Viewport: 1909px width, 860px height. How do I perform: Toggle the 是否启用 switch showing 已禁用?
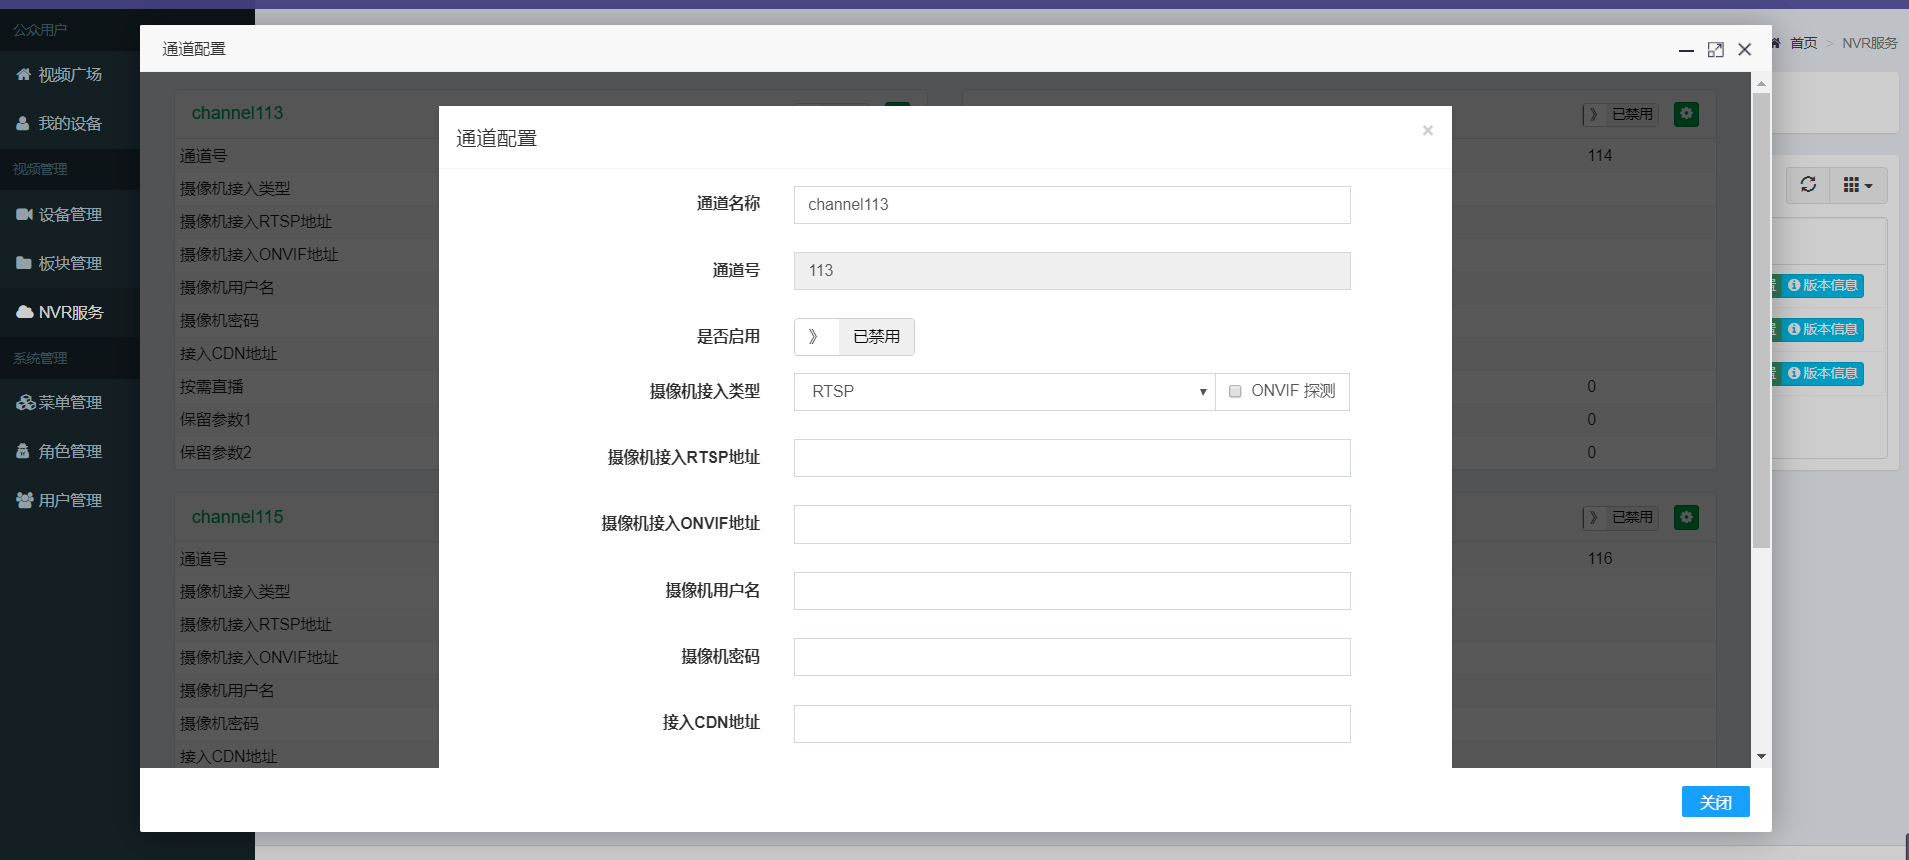coord(854,337)
